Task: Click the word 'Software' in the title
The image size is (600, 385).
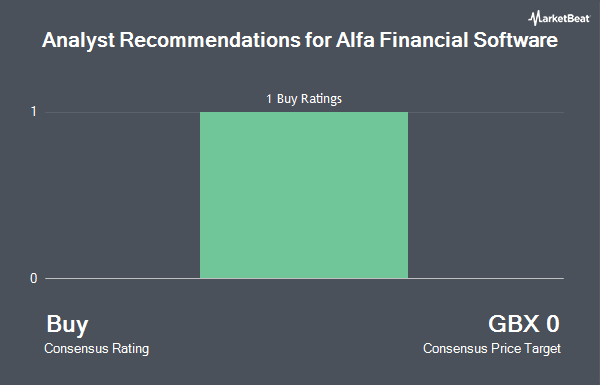Action: coord(516,40)
